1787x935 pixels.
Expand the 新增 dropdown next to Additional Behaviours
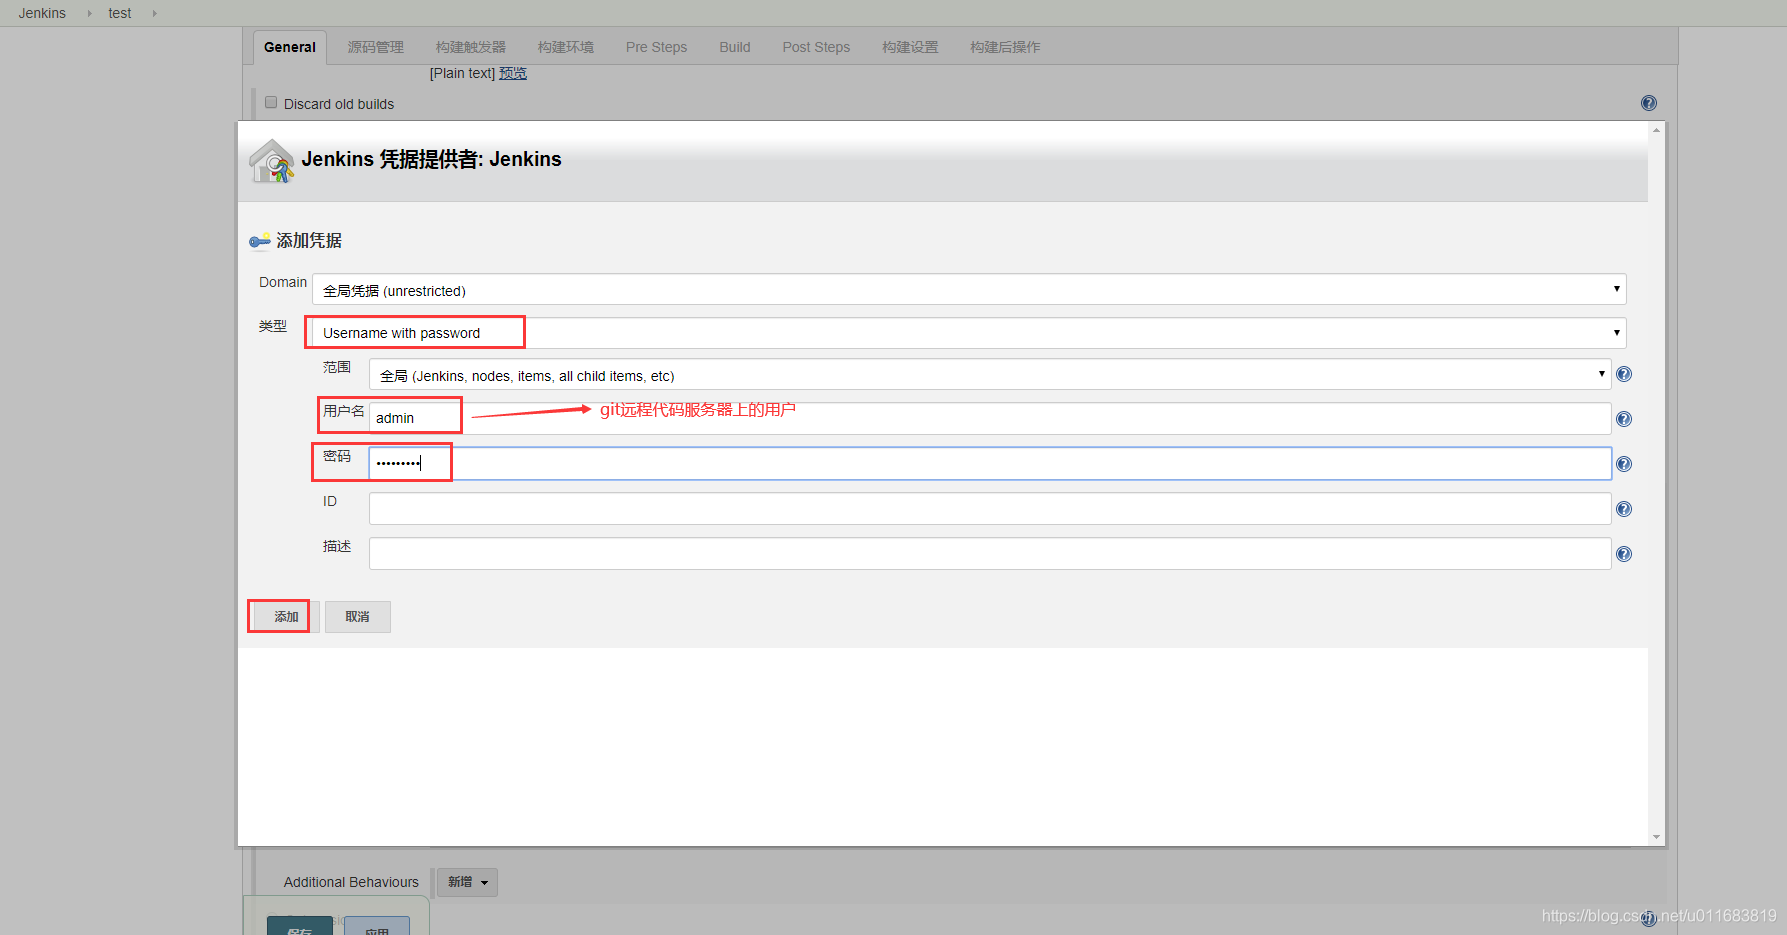(x=467, y=882)
